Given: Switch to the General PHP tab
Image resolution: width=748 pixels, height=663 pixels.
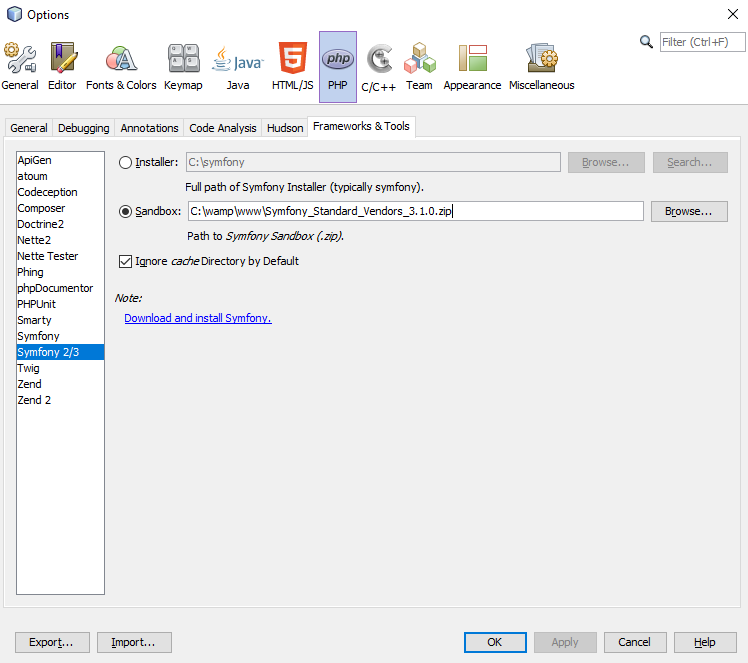Looking at the screenshot, I should pos(29,128).
